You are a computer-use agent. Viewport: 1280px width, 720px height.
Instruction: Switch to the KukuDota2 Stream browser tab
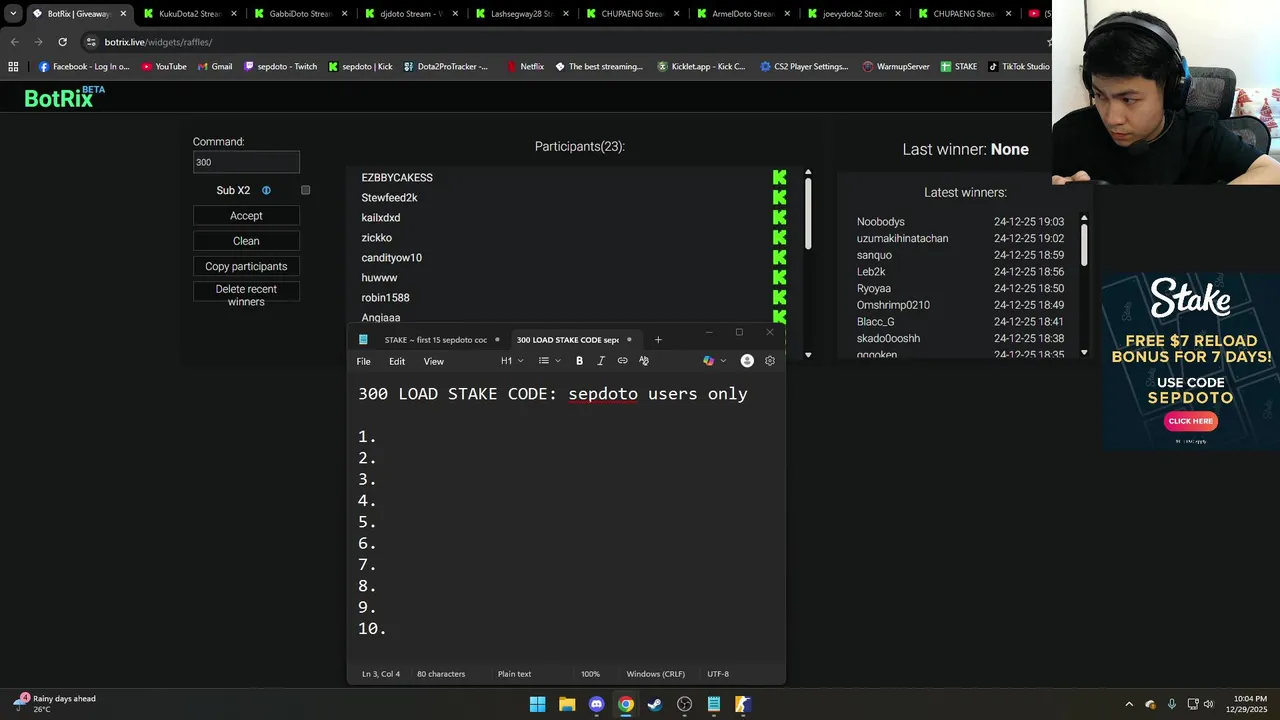(x=191, y=14)
